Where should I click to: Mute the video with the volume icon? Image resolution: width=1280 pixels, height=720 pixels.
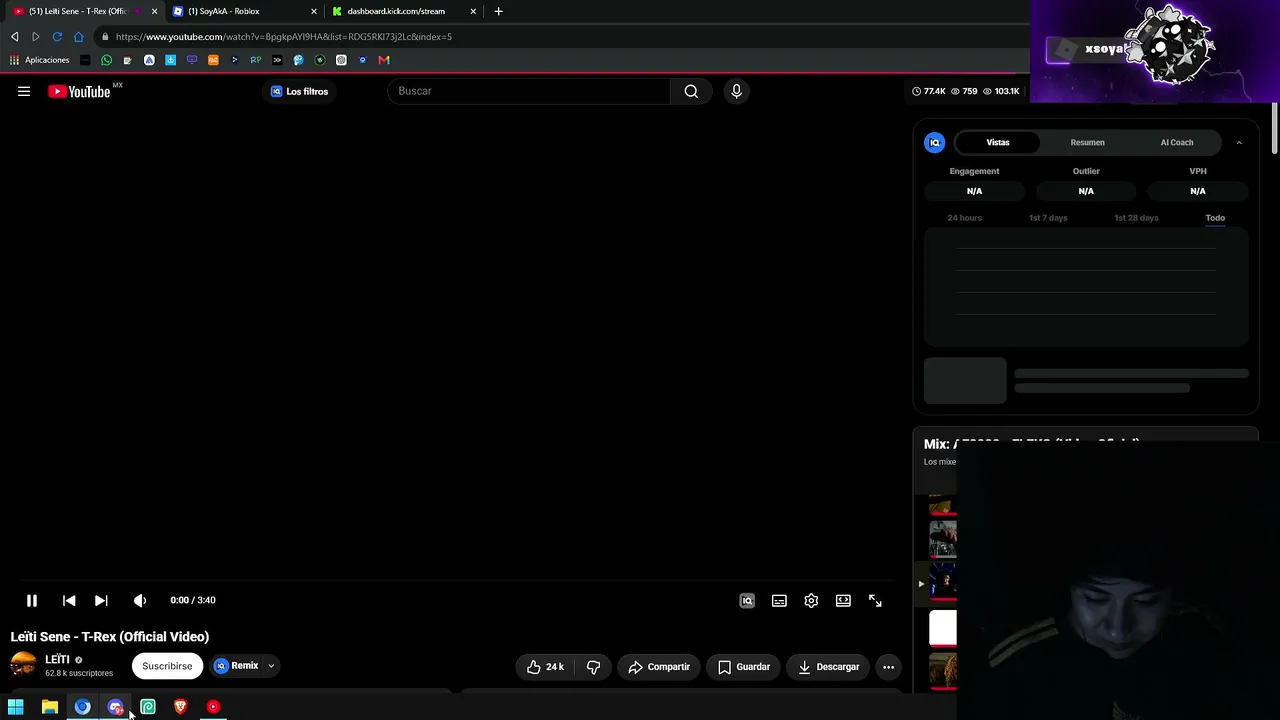coord(140,600)
